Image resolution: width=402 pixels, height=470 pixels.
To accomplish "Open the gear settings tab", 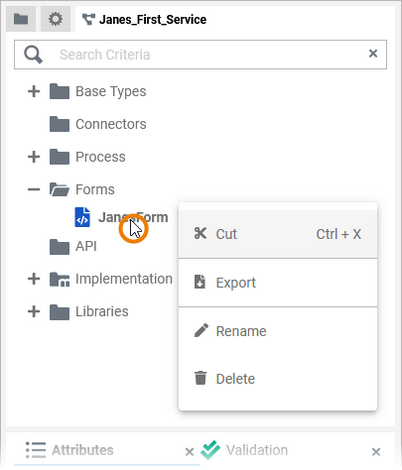I will tap(55, 19).
